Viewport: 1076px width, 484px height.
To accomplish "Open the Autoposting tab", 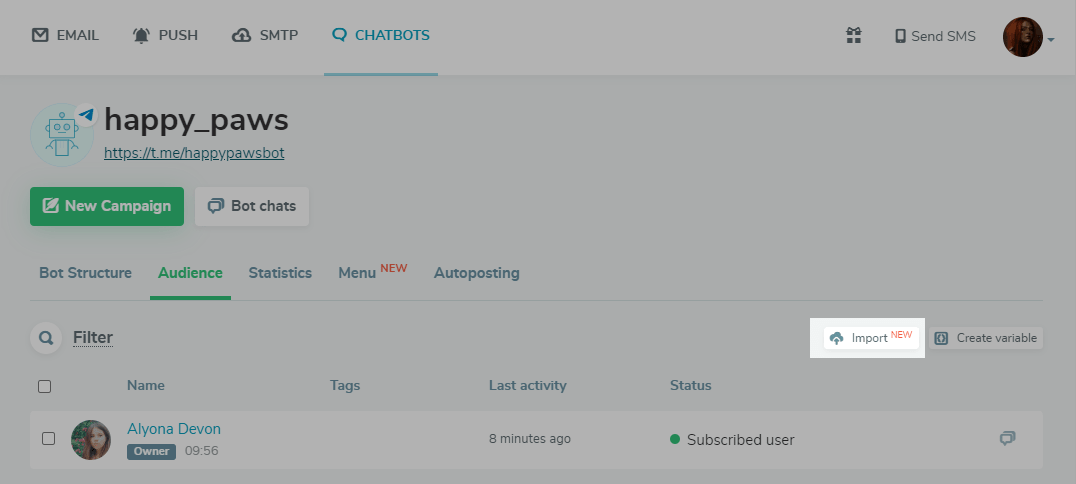I will tap(476, 273).
